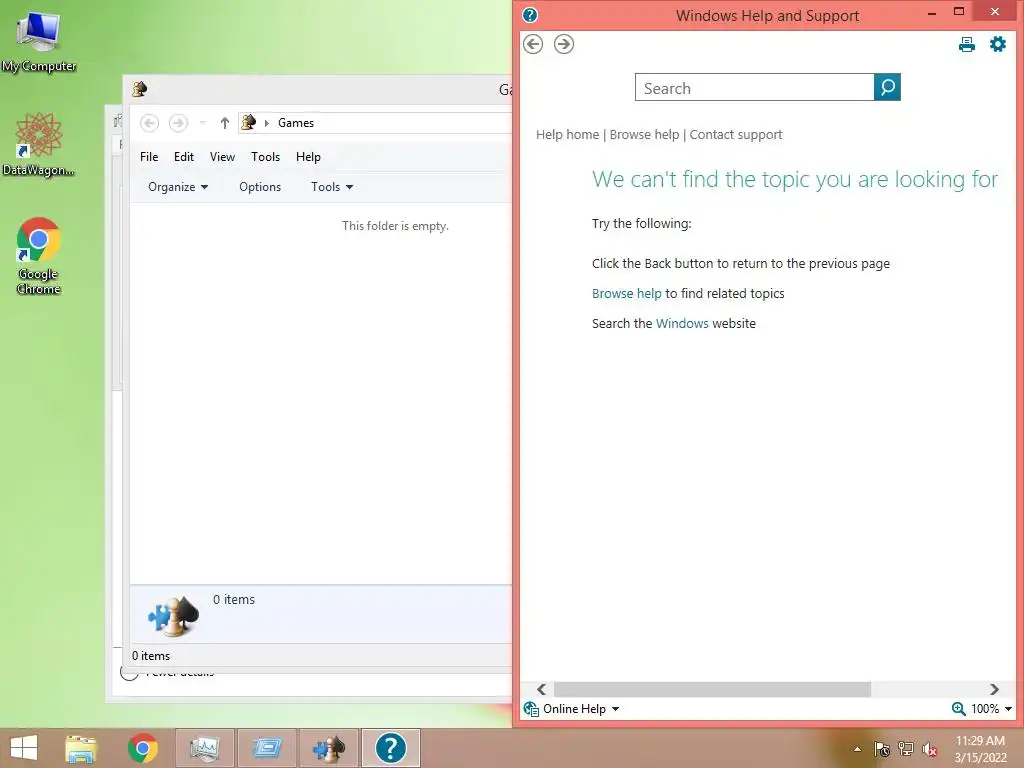Viewport: 1024px width, 768px height.
Task: Click the Help search input field
Action: 754,88
